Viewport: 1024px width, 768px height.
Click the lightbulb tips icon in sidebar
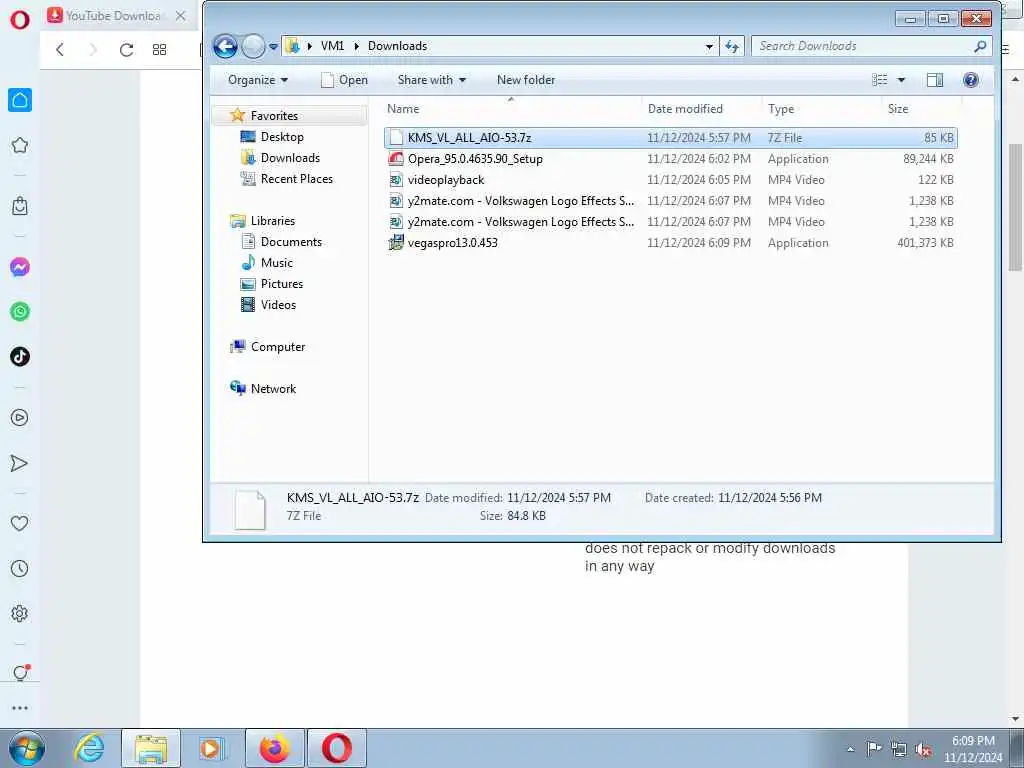(20, 673)
